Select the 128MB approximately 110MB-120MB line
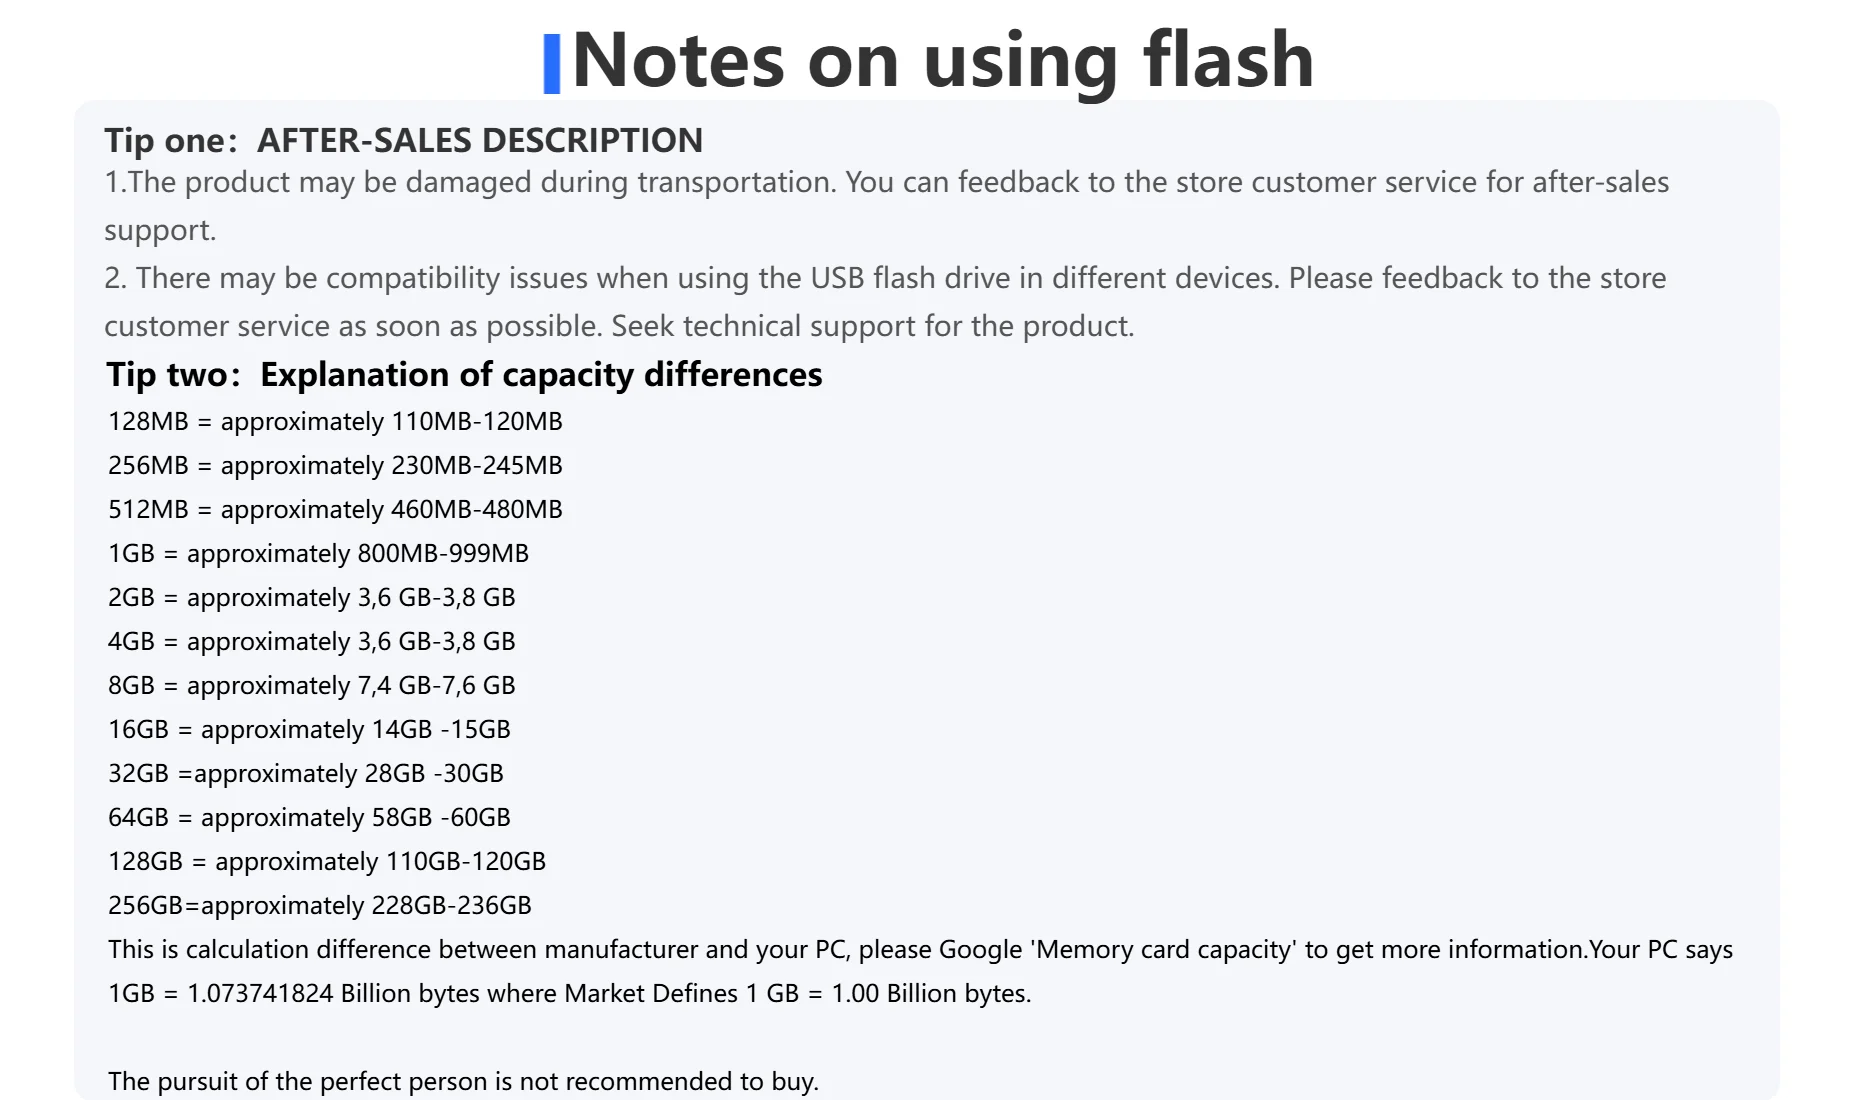The width and height of the screenshot is (1864, 1100). [335, 421]
